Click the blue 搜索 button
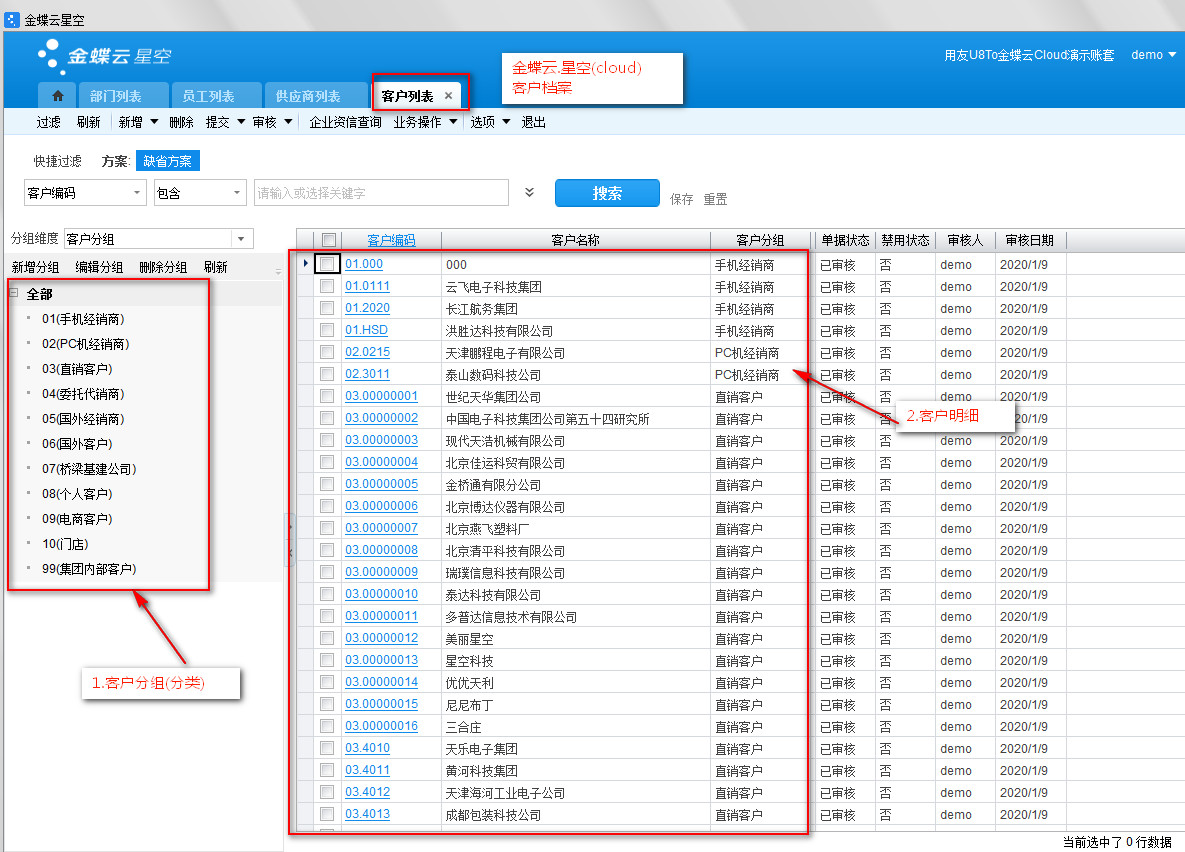Screen dimensions: 1185x852 [607, 193]
